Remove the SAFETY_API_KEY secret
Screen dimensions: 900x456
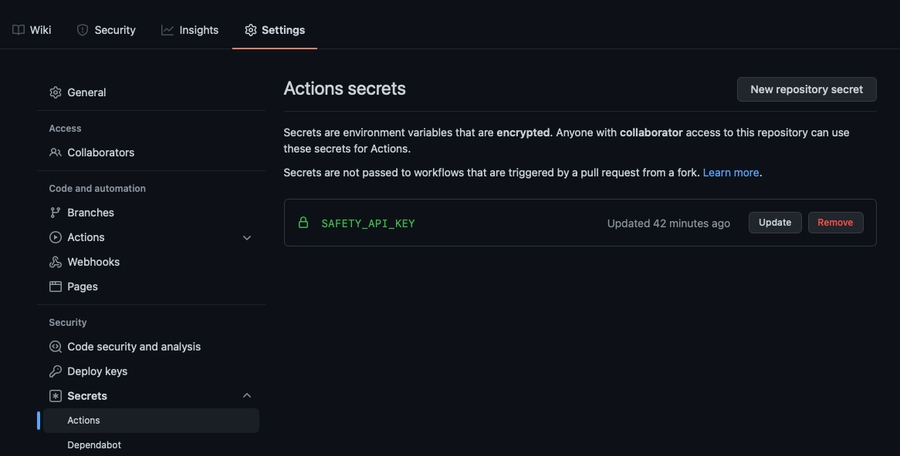coord(835,223)
